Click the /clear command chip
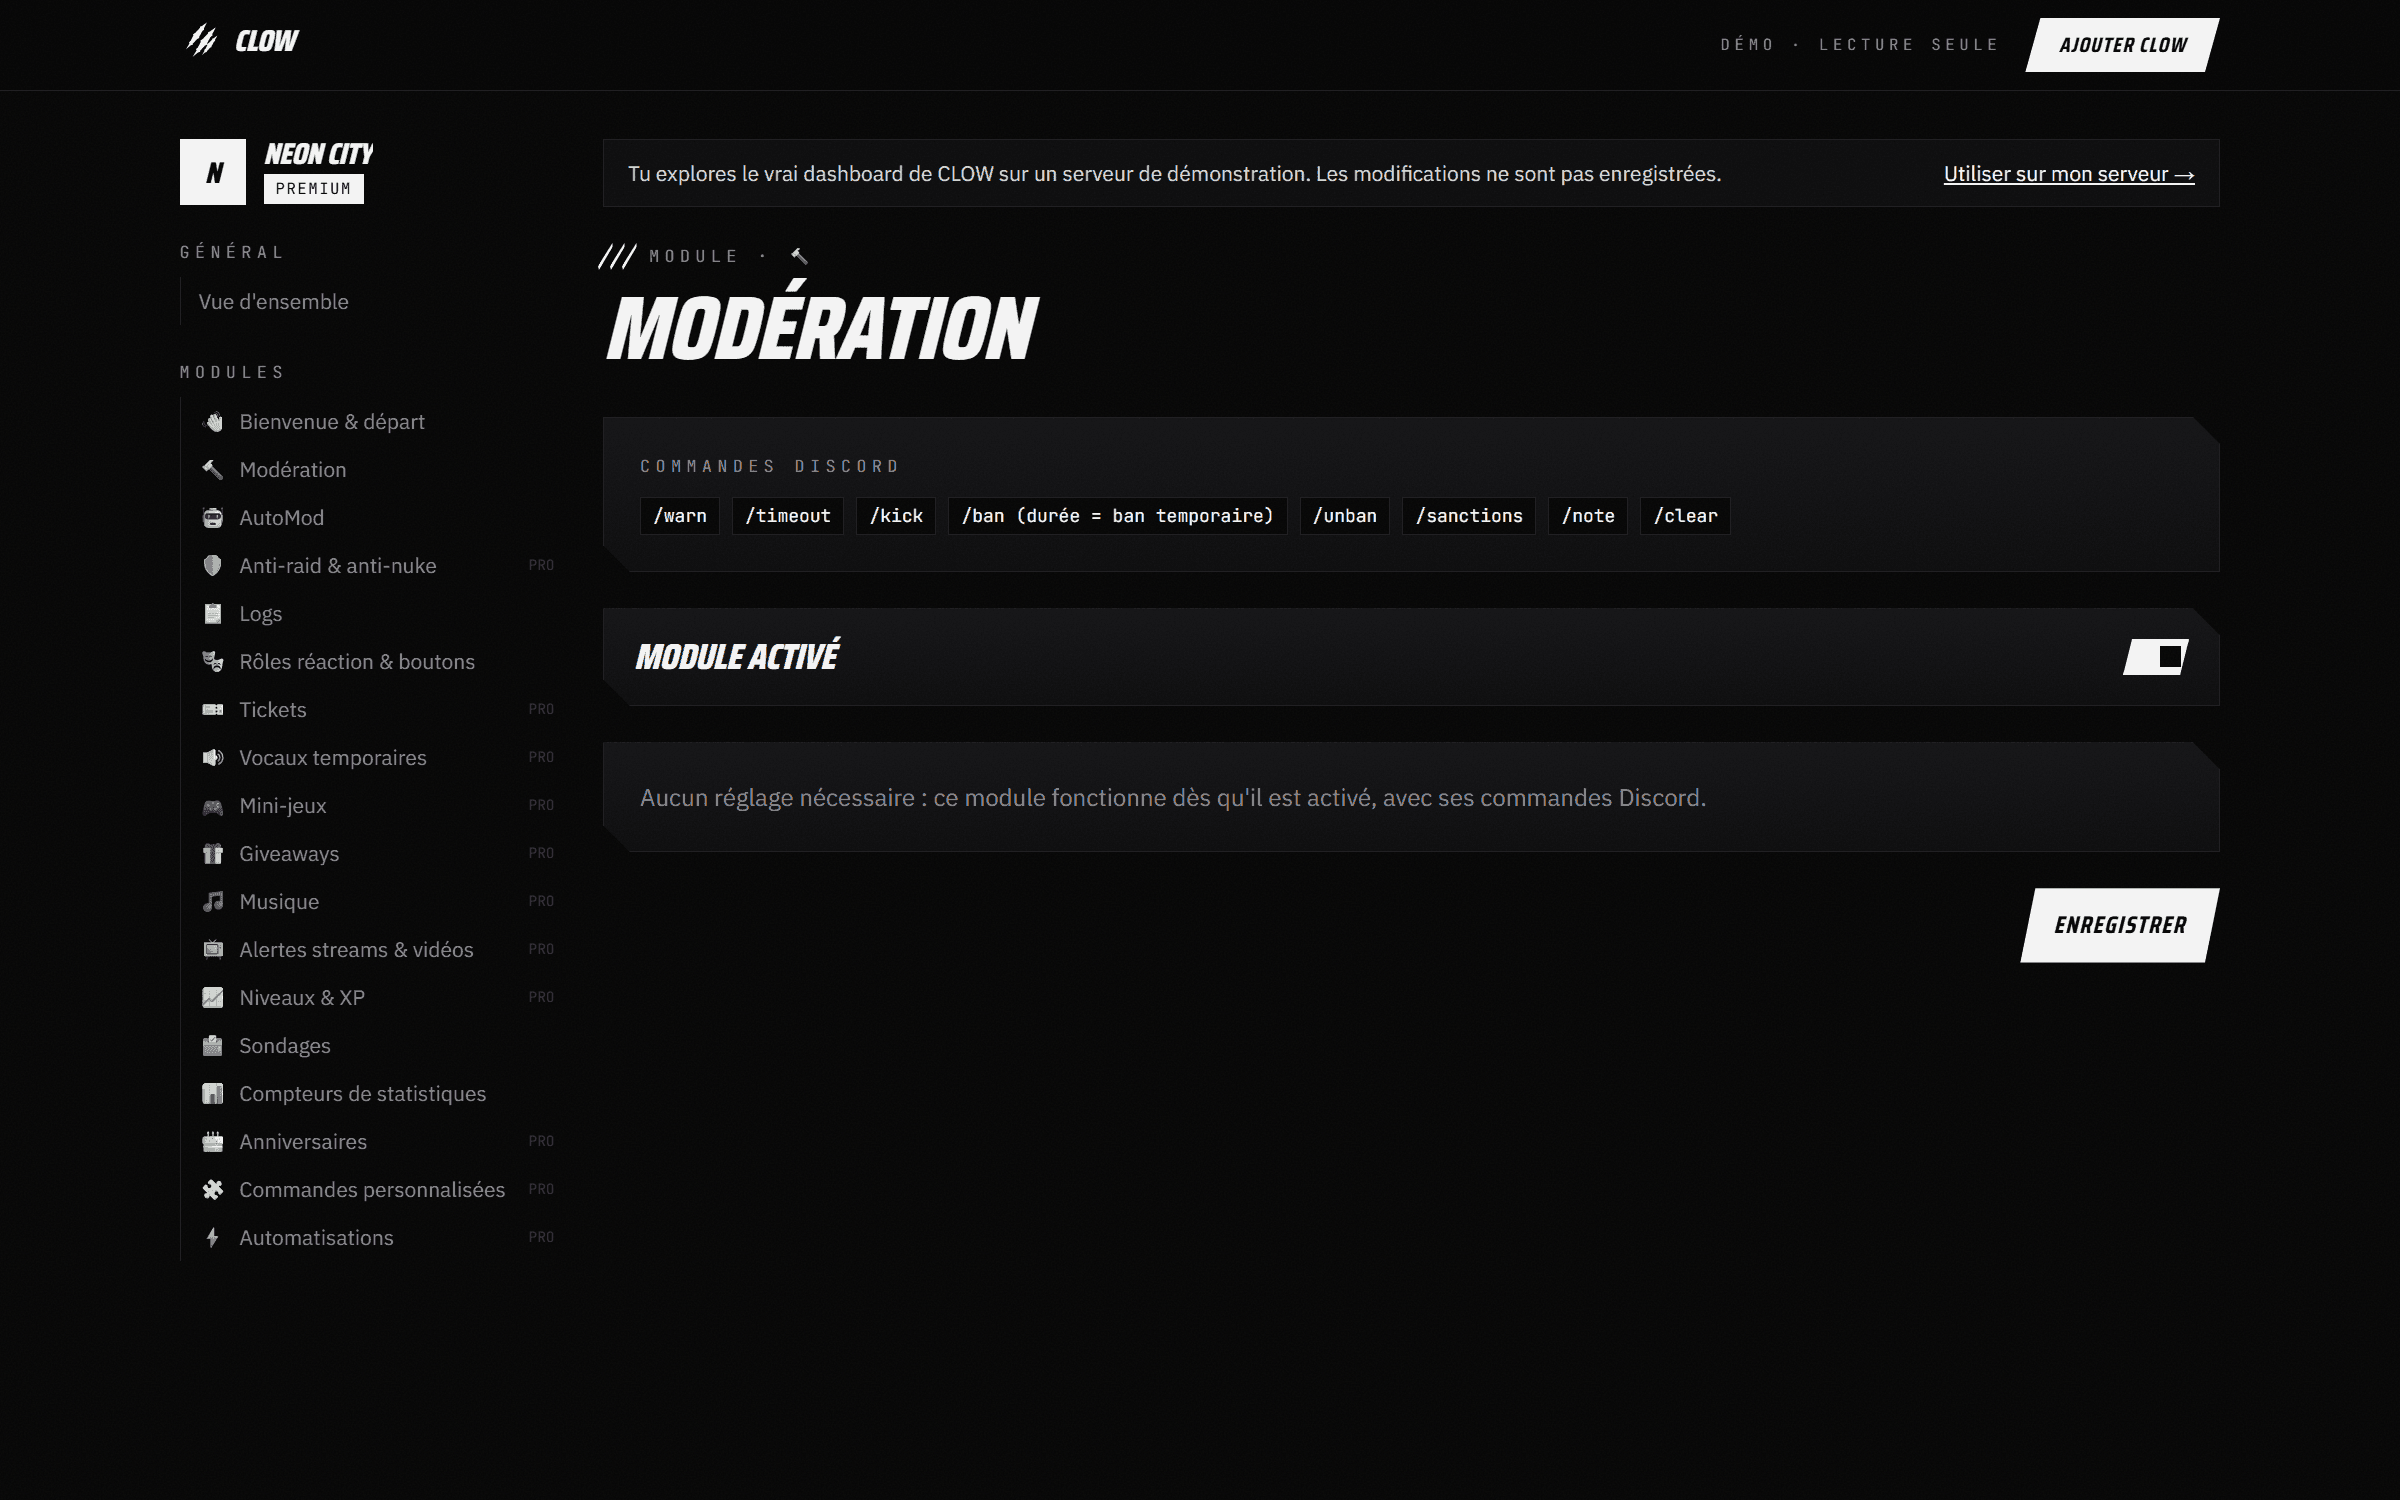This screenshot has width=2400, height=1500. coord(1686,516)
